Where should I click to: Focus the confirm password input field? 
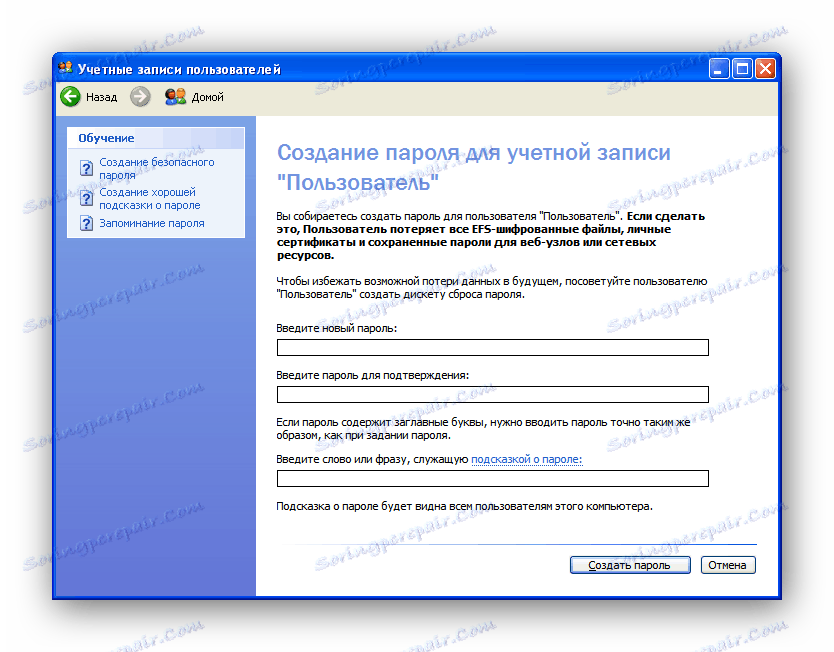(493, 394)
